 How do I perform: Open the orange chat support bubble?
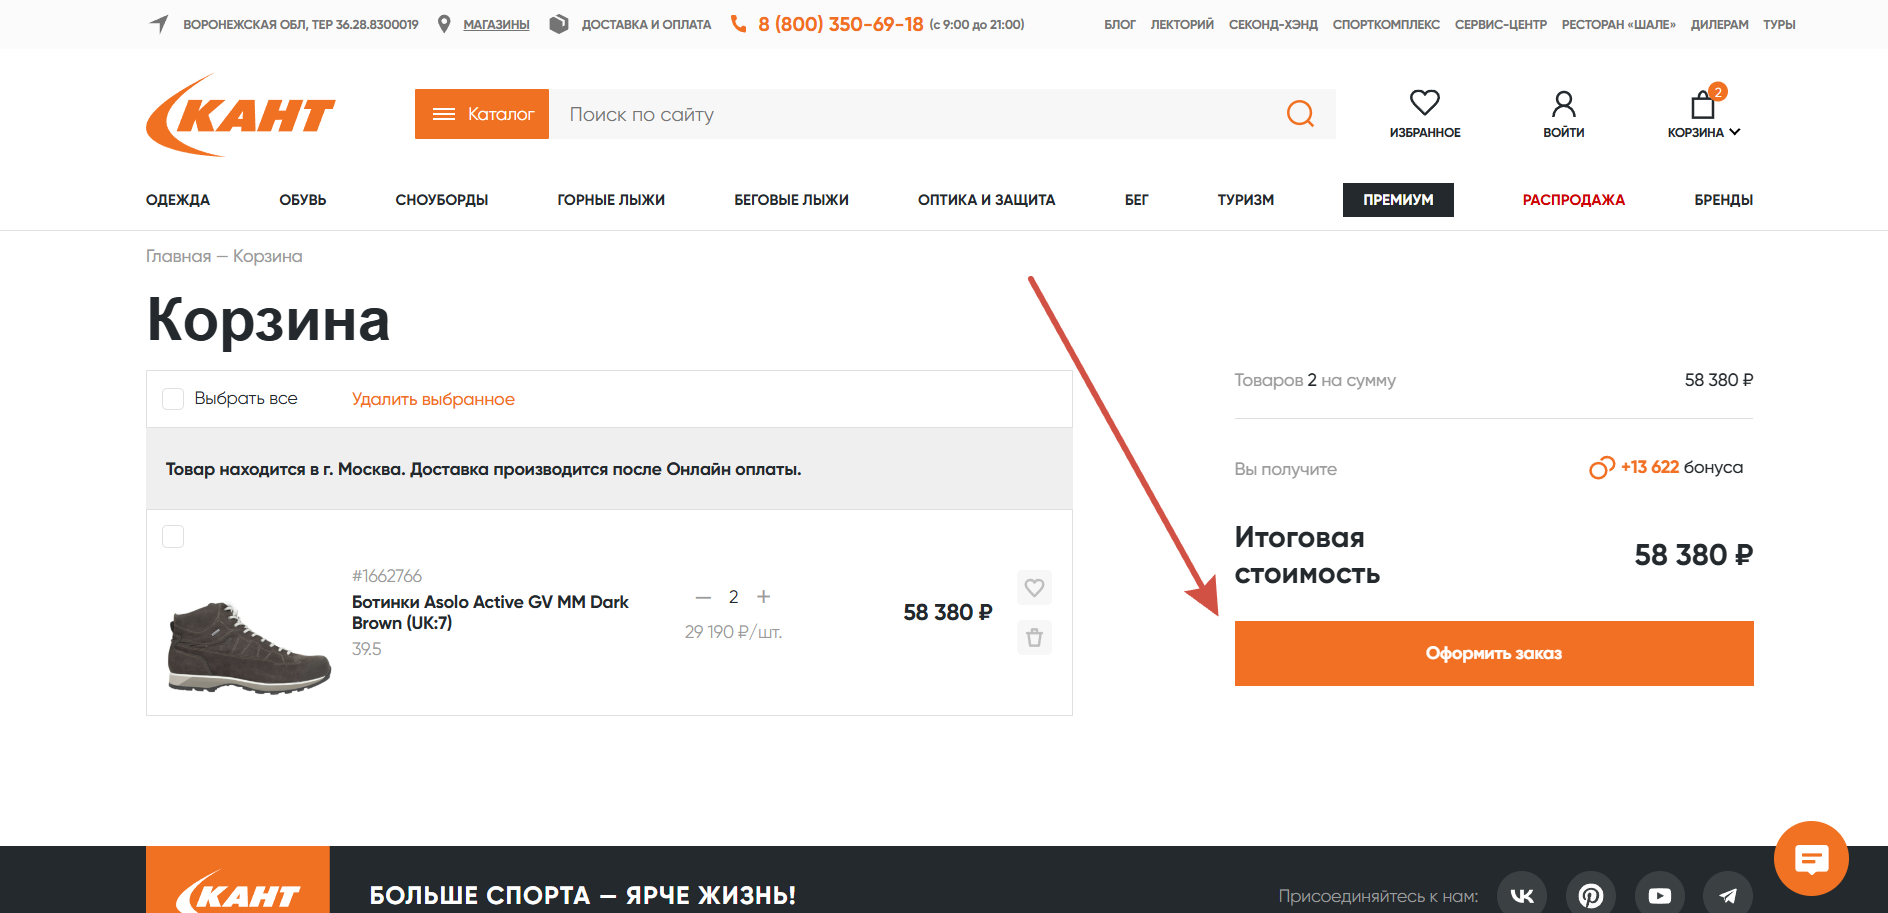[x=1811, y=859]
